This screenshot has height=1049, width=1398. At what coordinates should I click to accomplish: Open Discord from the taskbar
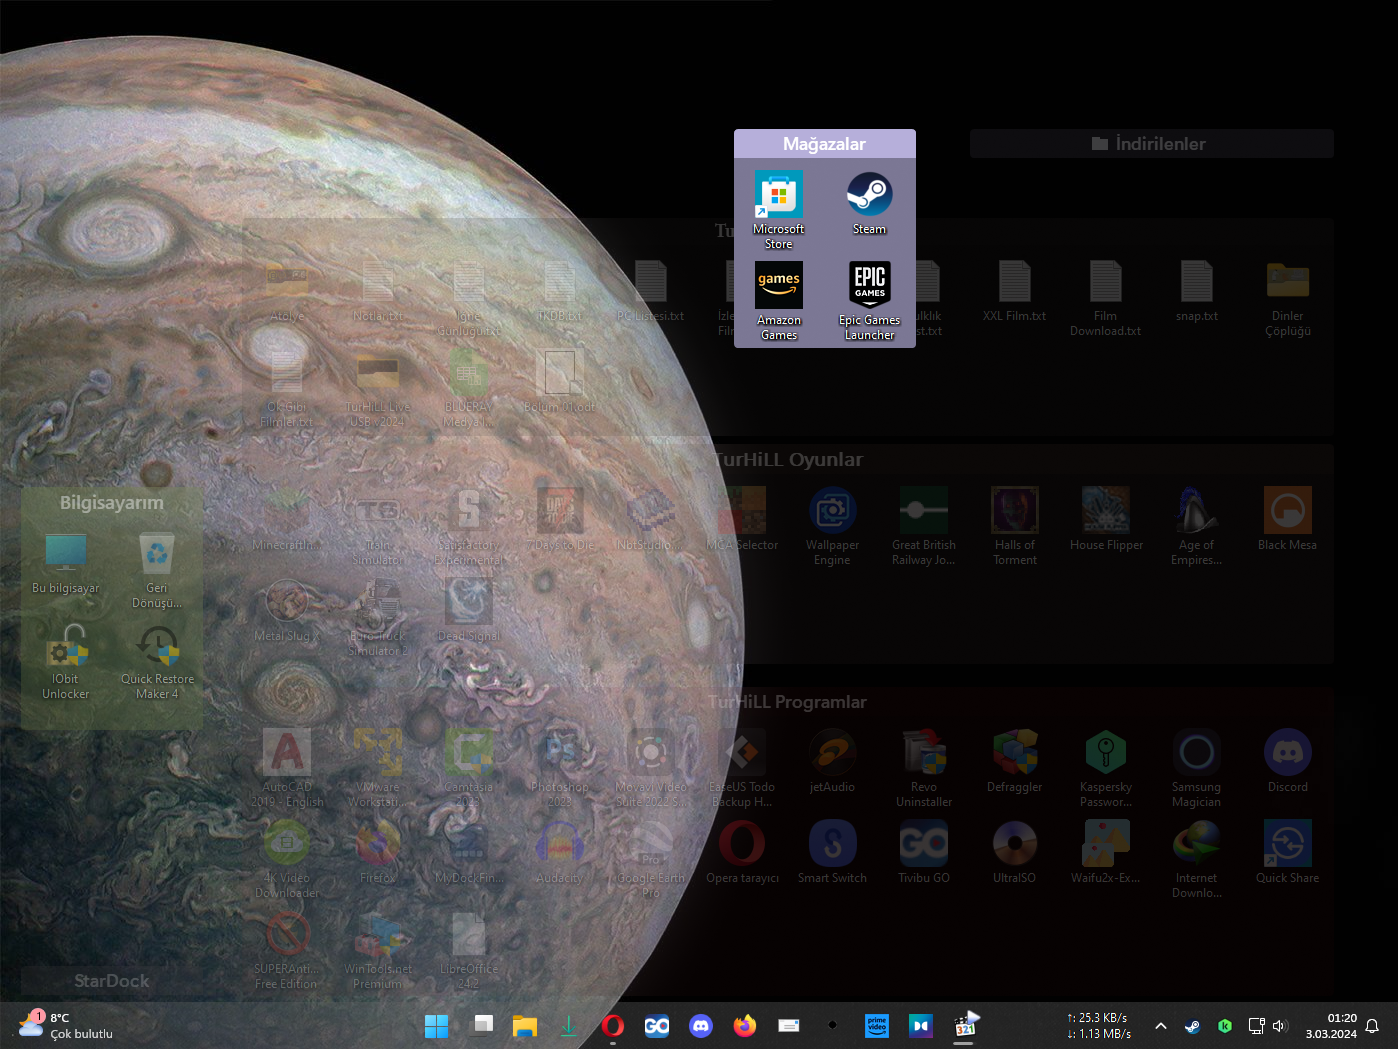701,1026
